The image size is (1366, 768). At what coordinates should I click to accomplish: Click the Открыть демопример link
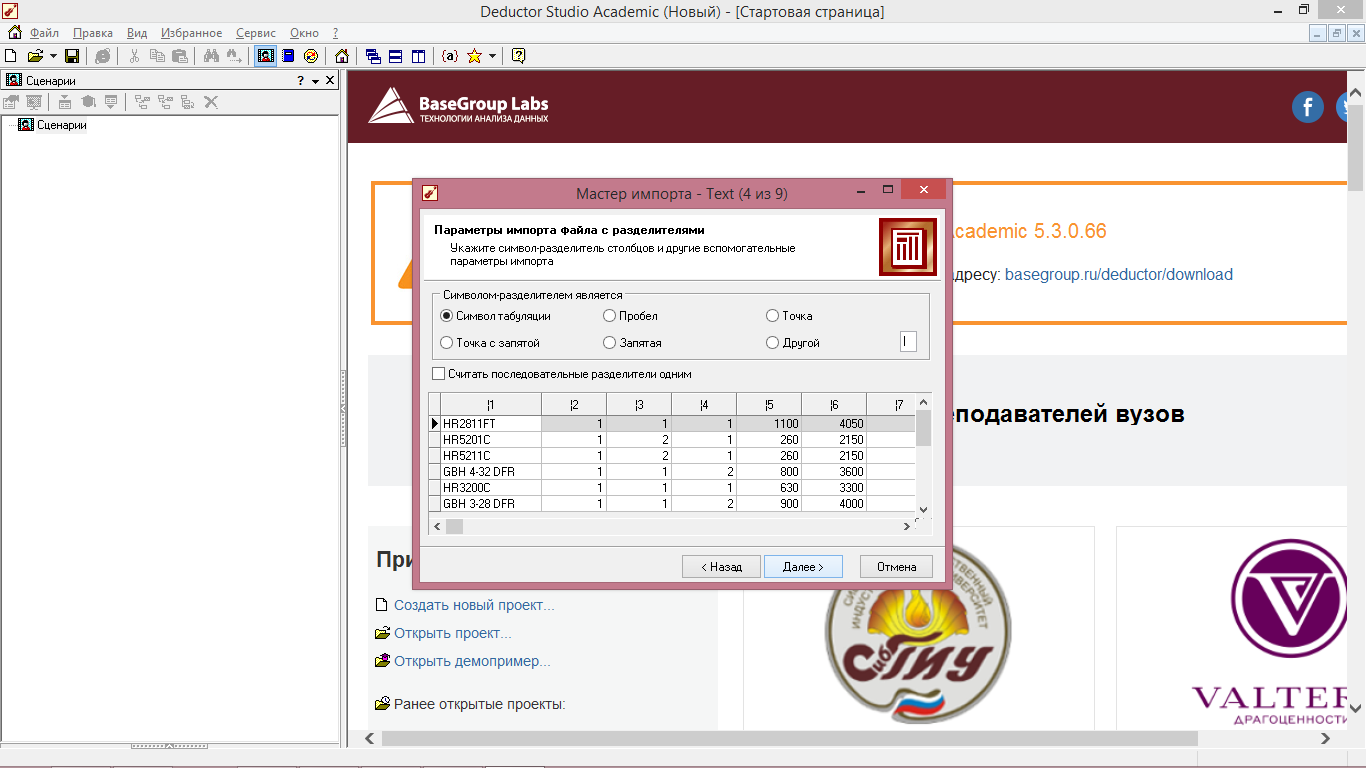(x=472, y=661)
